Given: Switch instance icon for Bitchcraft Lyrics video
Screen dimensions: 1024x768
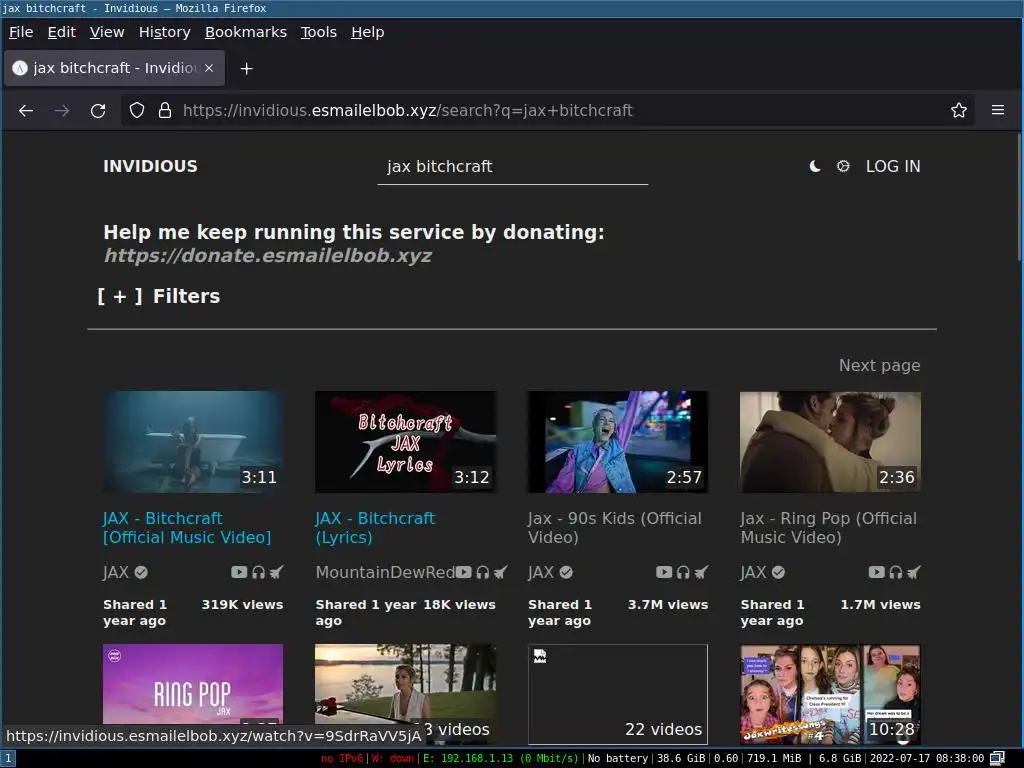Looking at the screenshot, I should click(x=501, y=572).
